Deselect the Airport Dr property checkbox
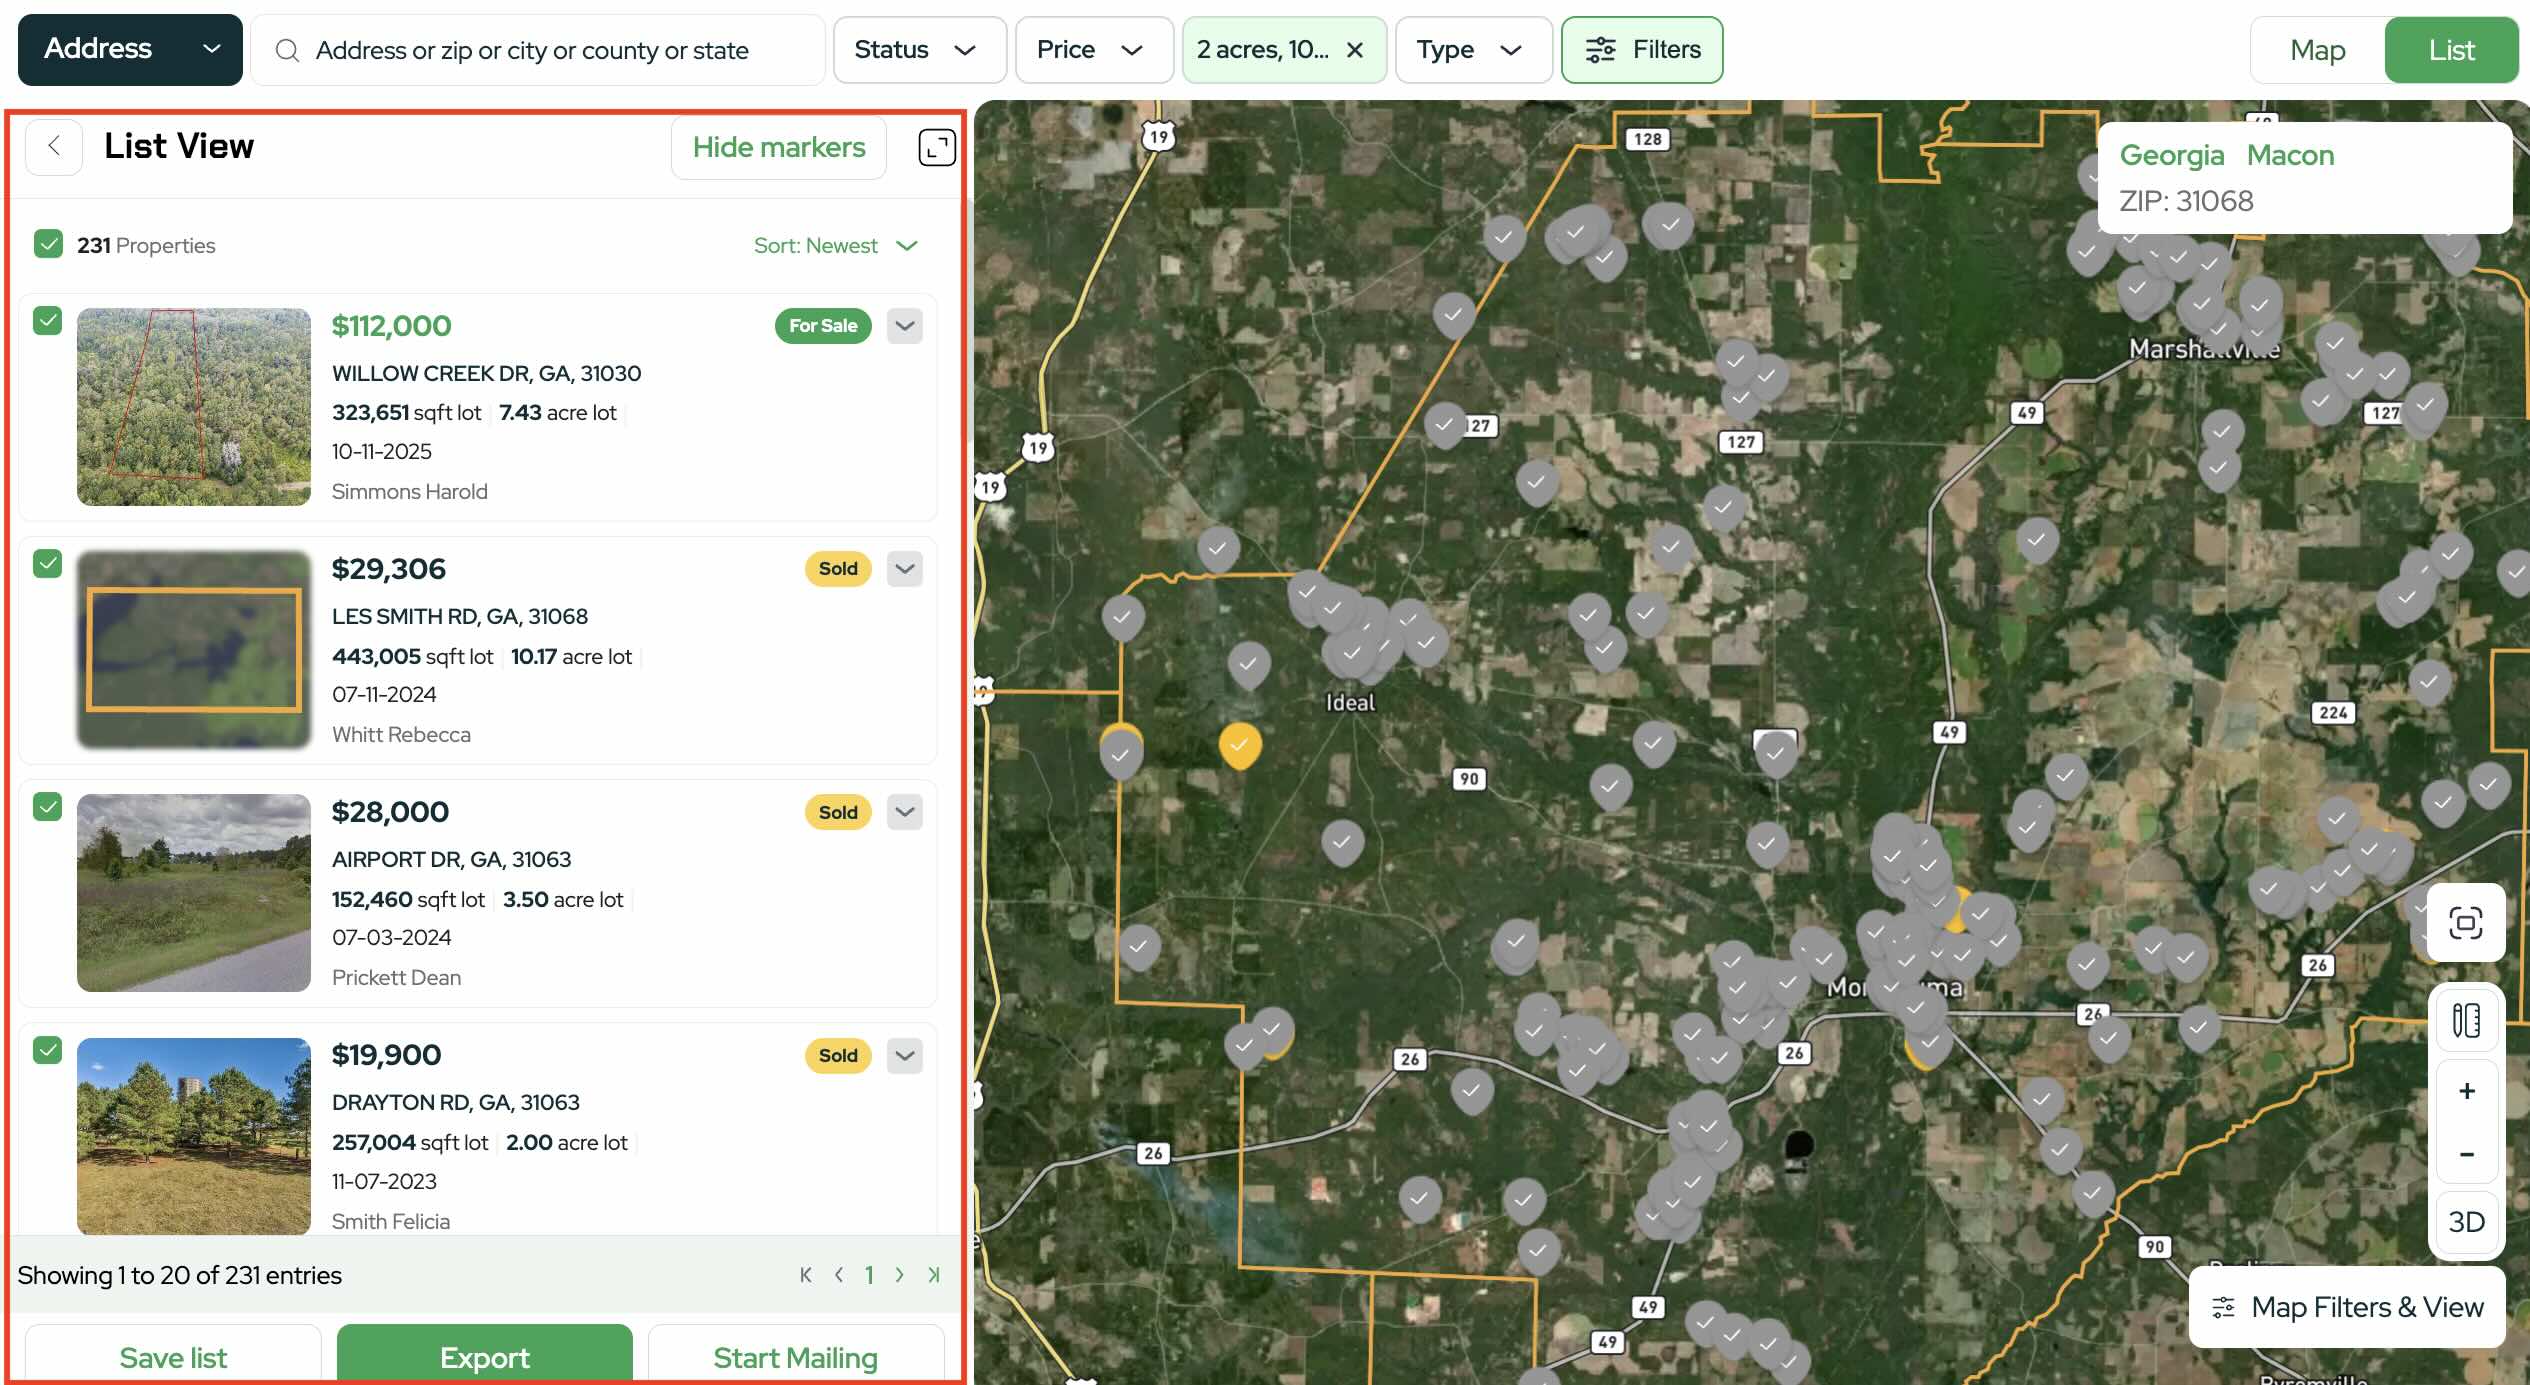The height and width of the screenshot is (1385, 2530). 48,807
